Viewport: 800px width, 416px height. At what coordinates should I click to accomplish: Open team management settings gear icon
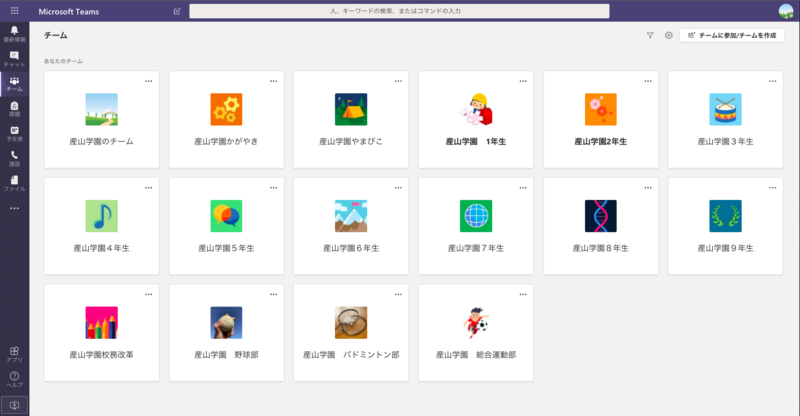669,35
